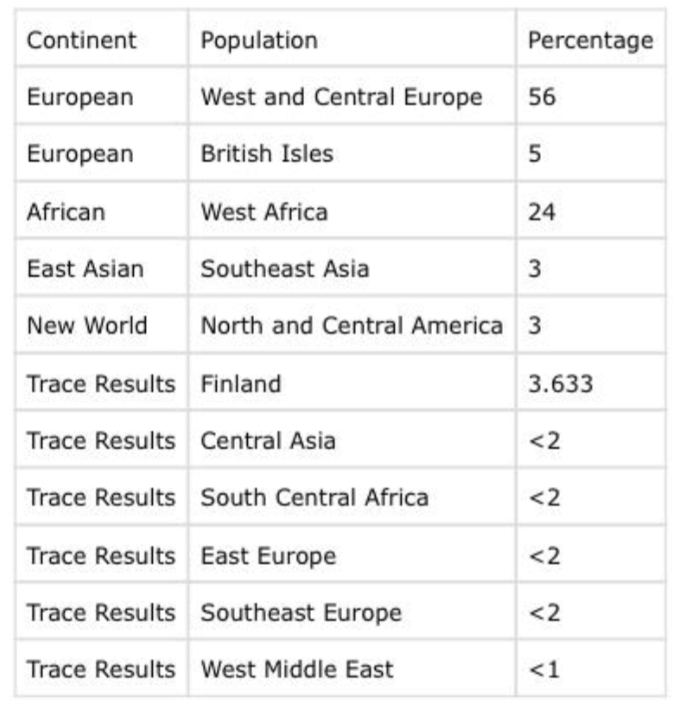
Task: Click the 3.633 percentage value
Action: click(x=560, y=384)
